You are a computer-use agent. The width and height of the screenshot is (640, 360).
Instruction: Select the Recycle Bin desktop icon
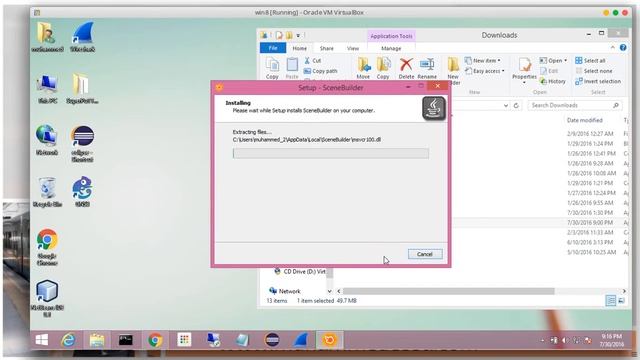[x=47, y=192]
